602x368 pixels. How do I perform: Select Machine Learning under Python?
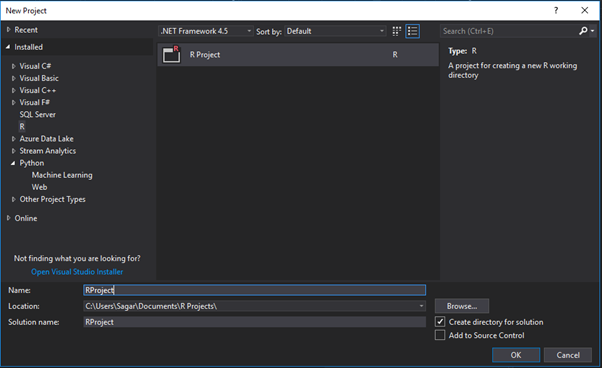(62, 175)
